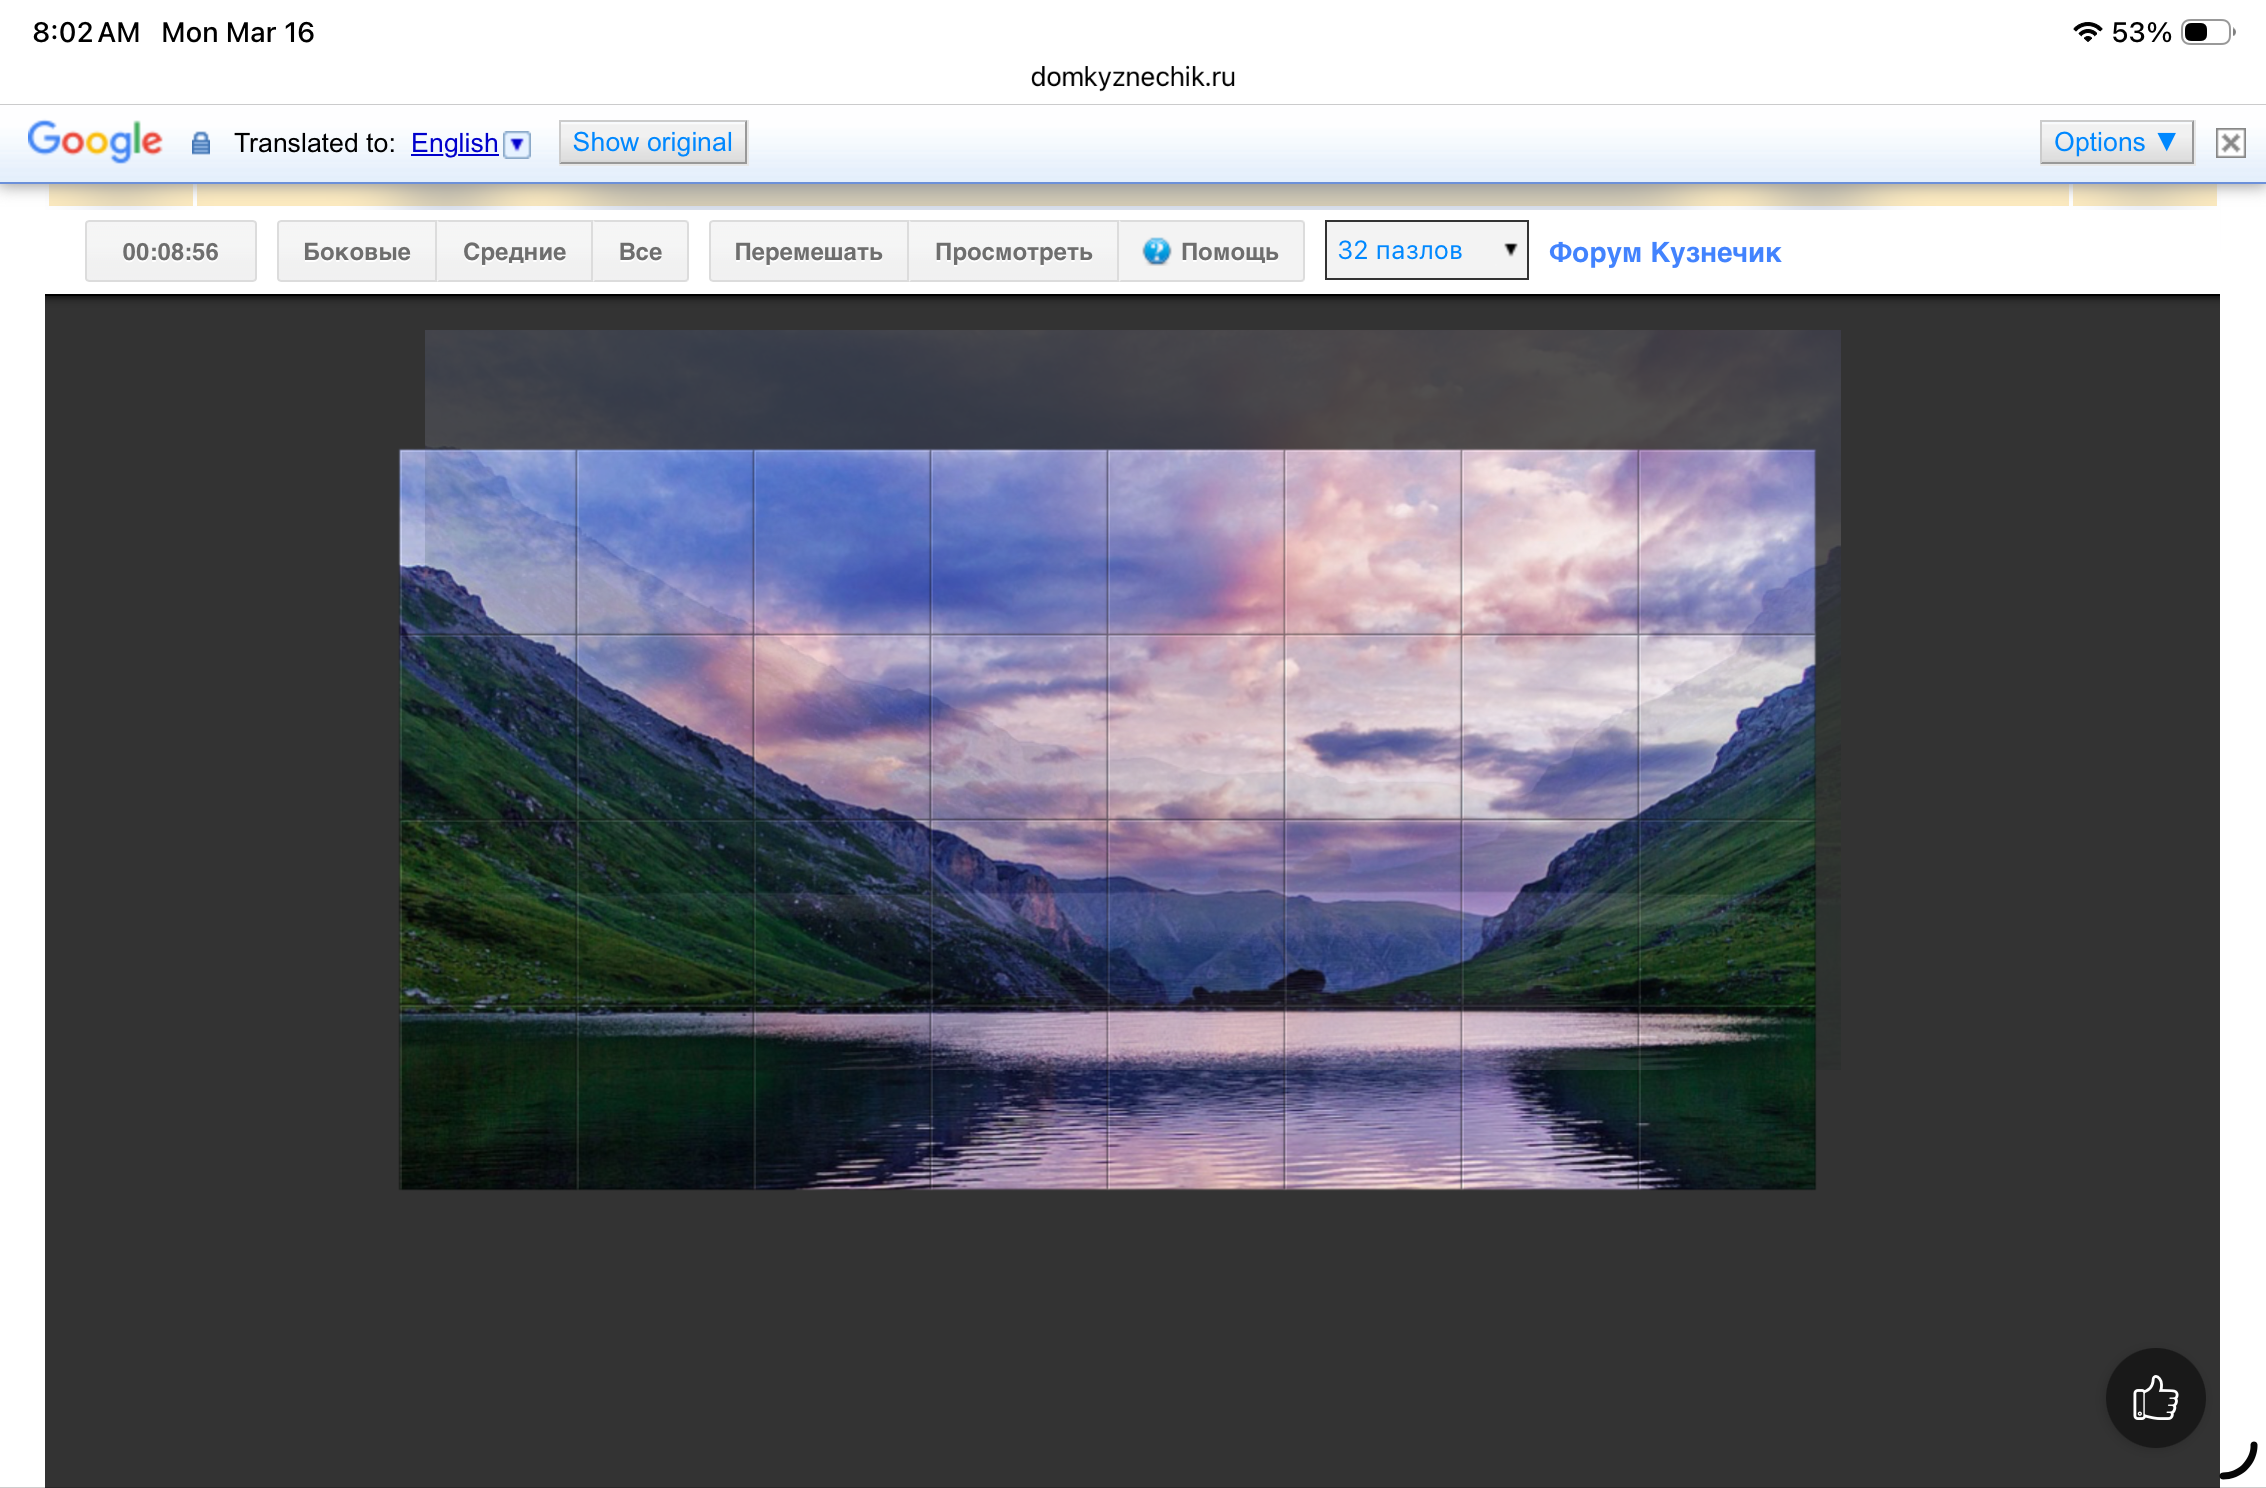Viewport: 2266px width, 1488px height.
Task: Click the lock icon beside Translated to
Action: (201, 143)
